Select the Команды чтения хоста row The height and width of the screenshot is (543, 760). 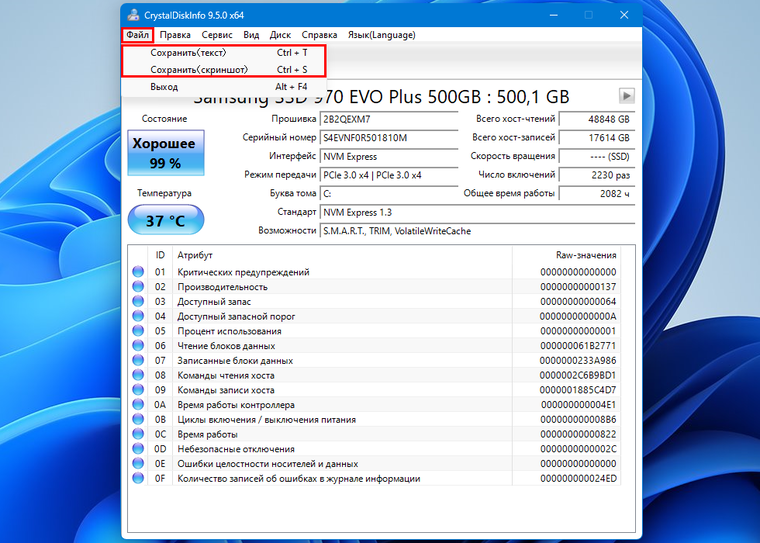[x=375, y=375]
